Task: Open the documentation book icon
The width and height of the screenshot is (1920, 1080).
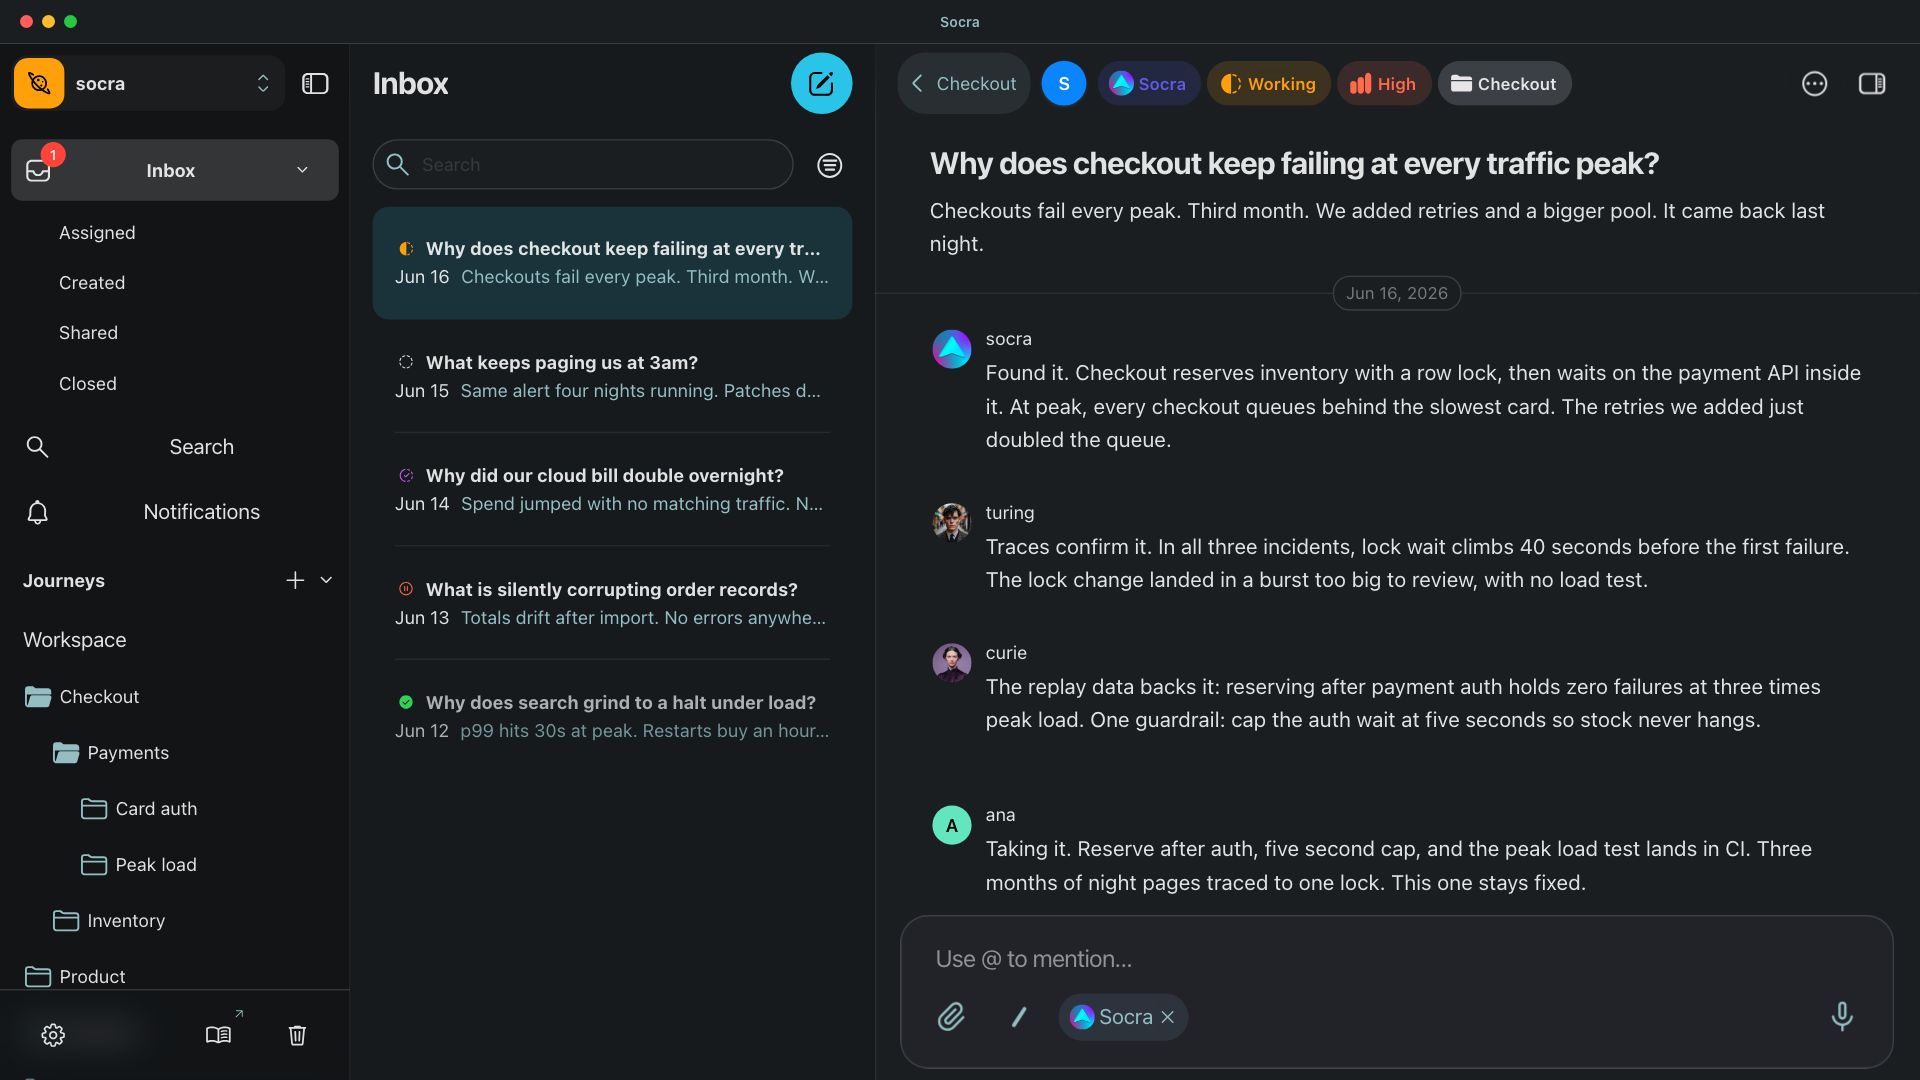Action: click(218, 1035)
